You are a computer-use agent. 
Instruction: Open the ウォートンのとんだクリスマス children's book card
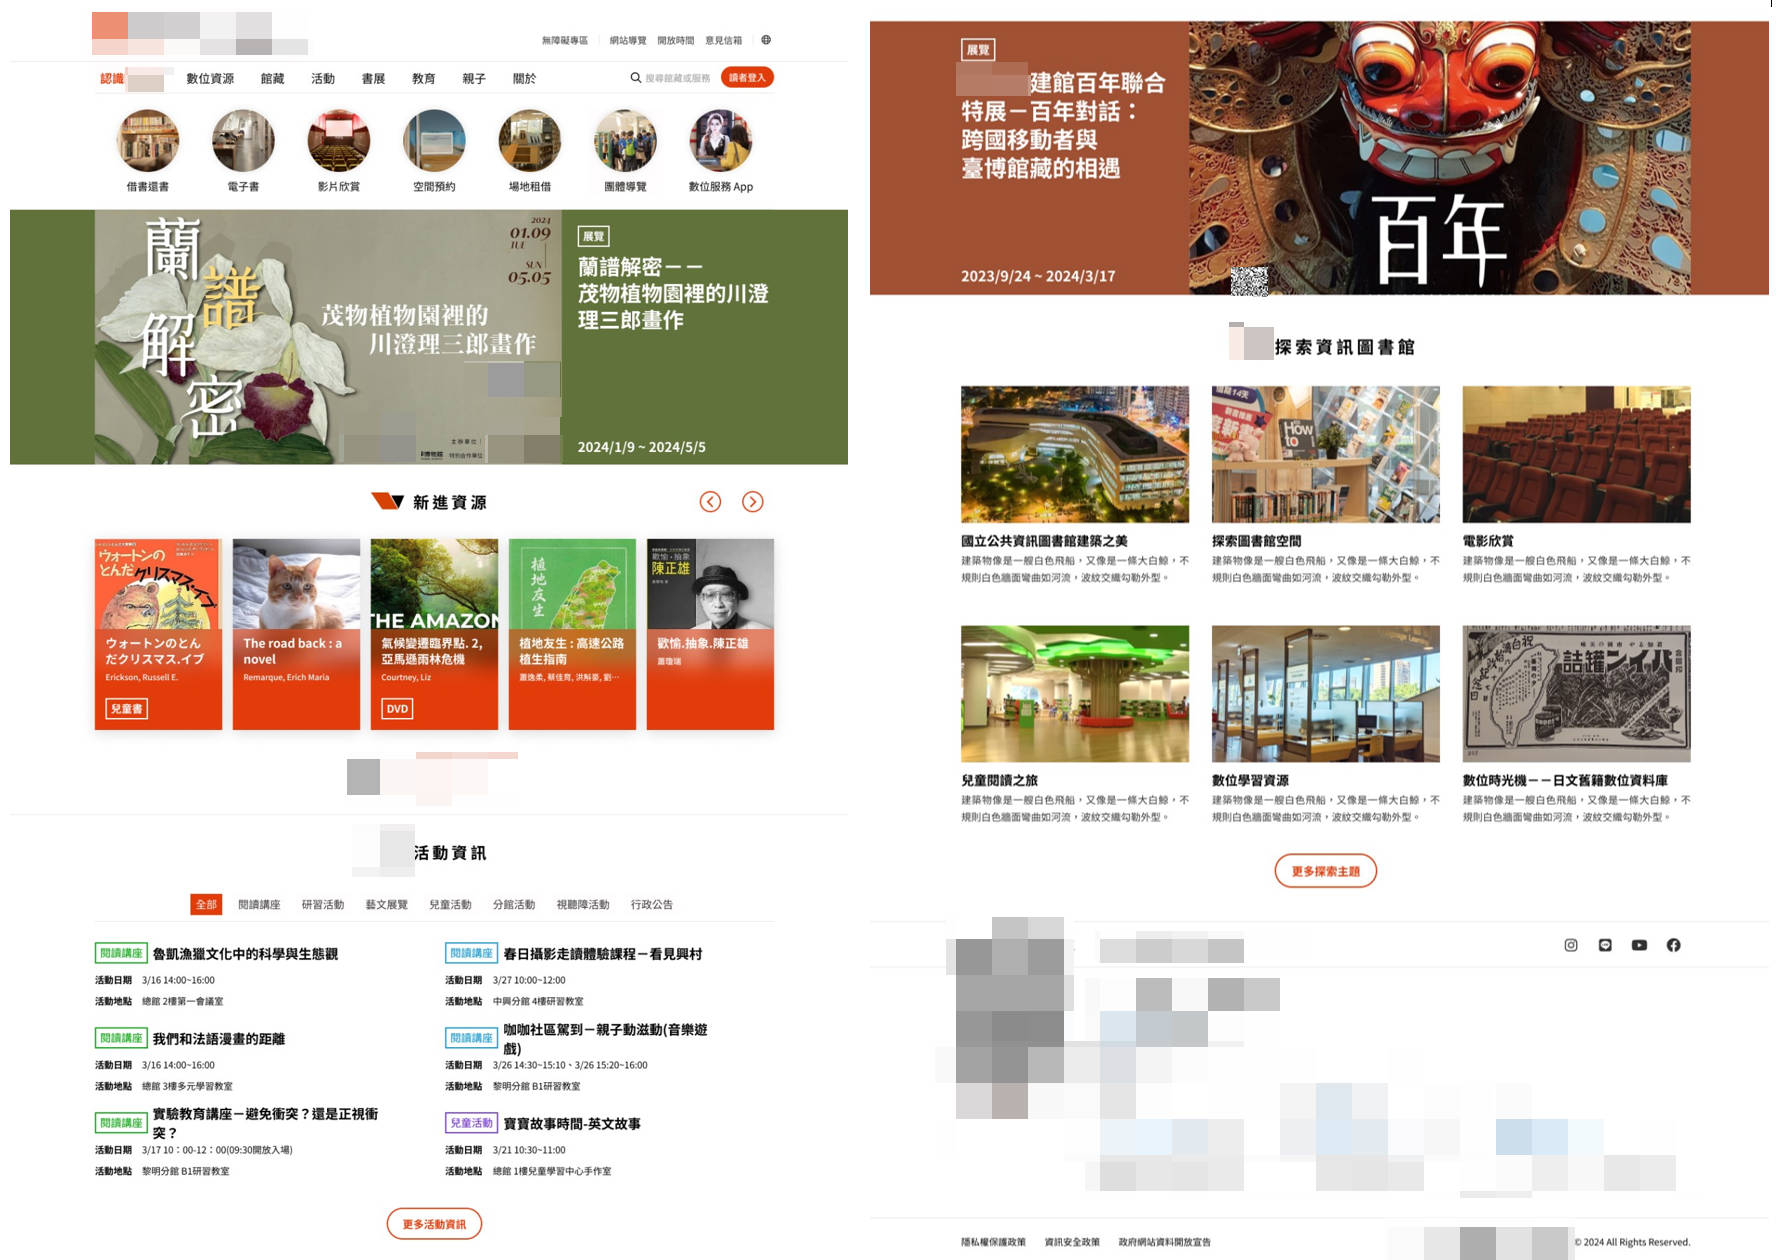coord(158,634)
